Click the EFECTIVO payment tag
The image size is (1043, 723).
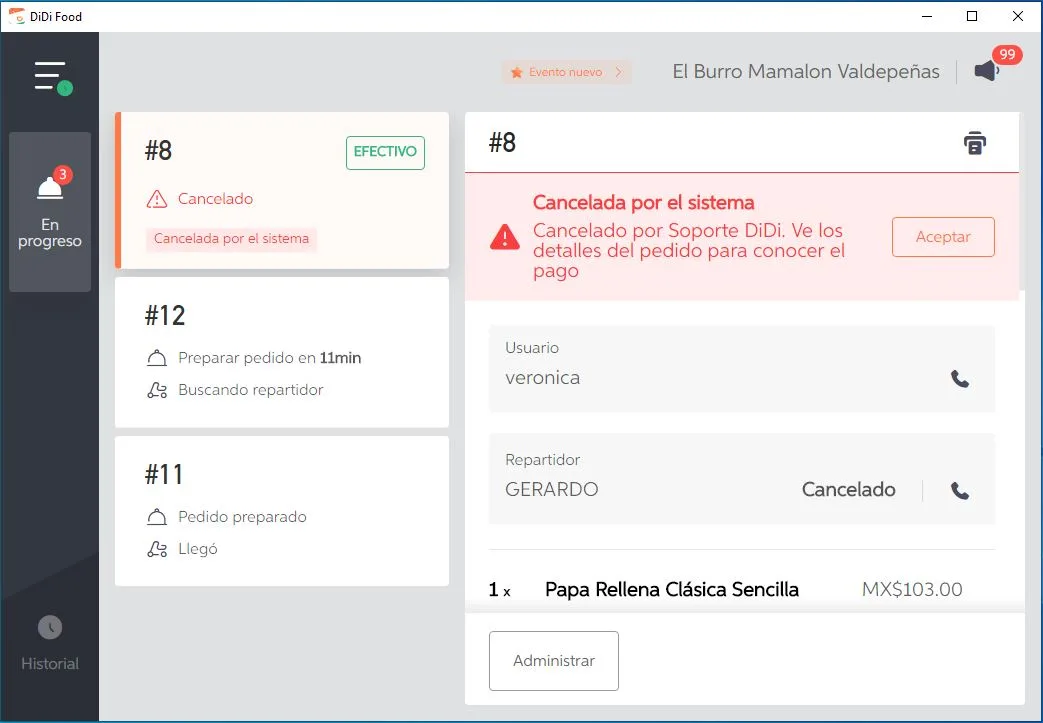click(385, 152)
